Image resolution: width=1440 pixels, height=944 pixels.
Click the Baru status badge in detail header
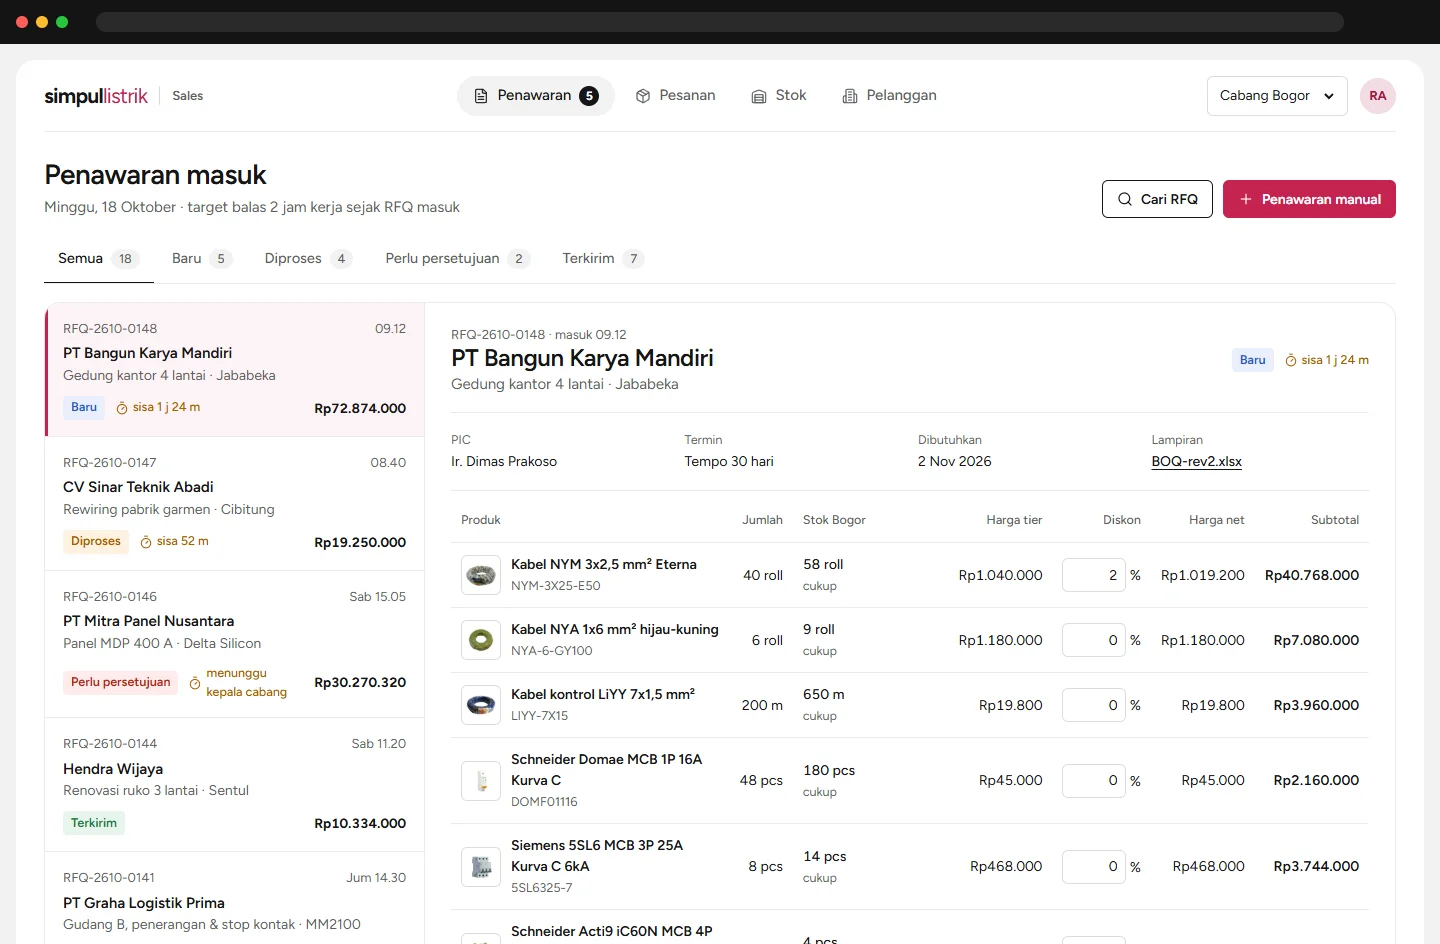pyautogui.click(x=1253, y=360)
